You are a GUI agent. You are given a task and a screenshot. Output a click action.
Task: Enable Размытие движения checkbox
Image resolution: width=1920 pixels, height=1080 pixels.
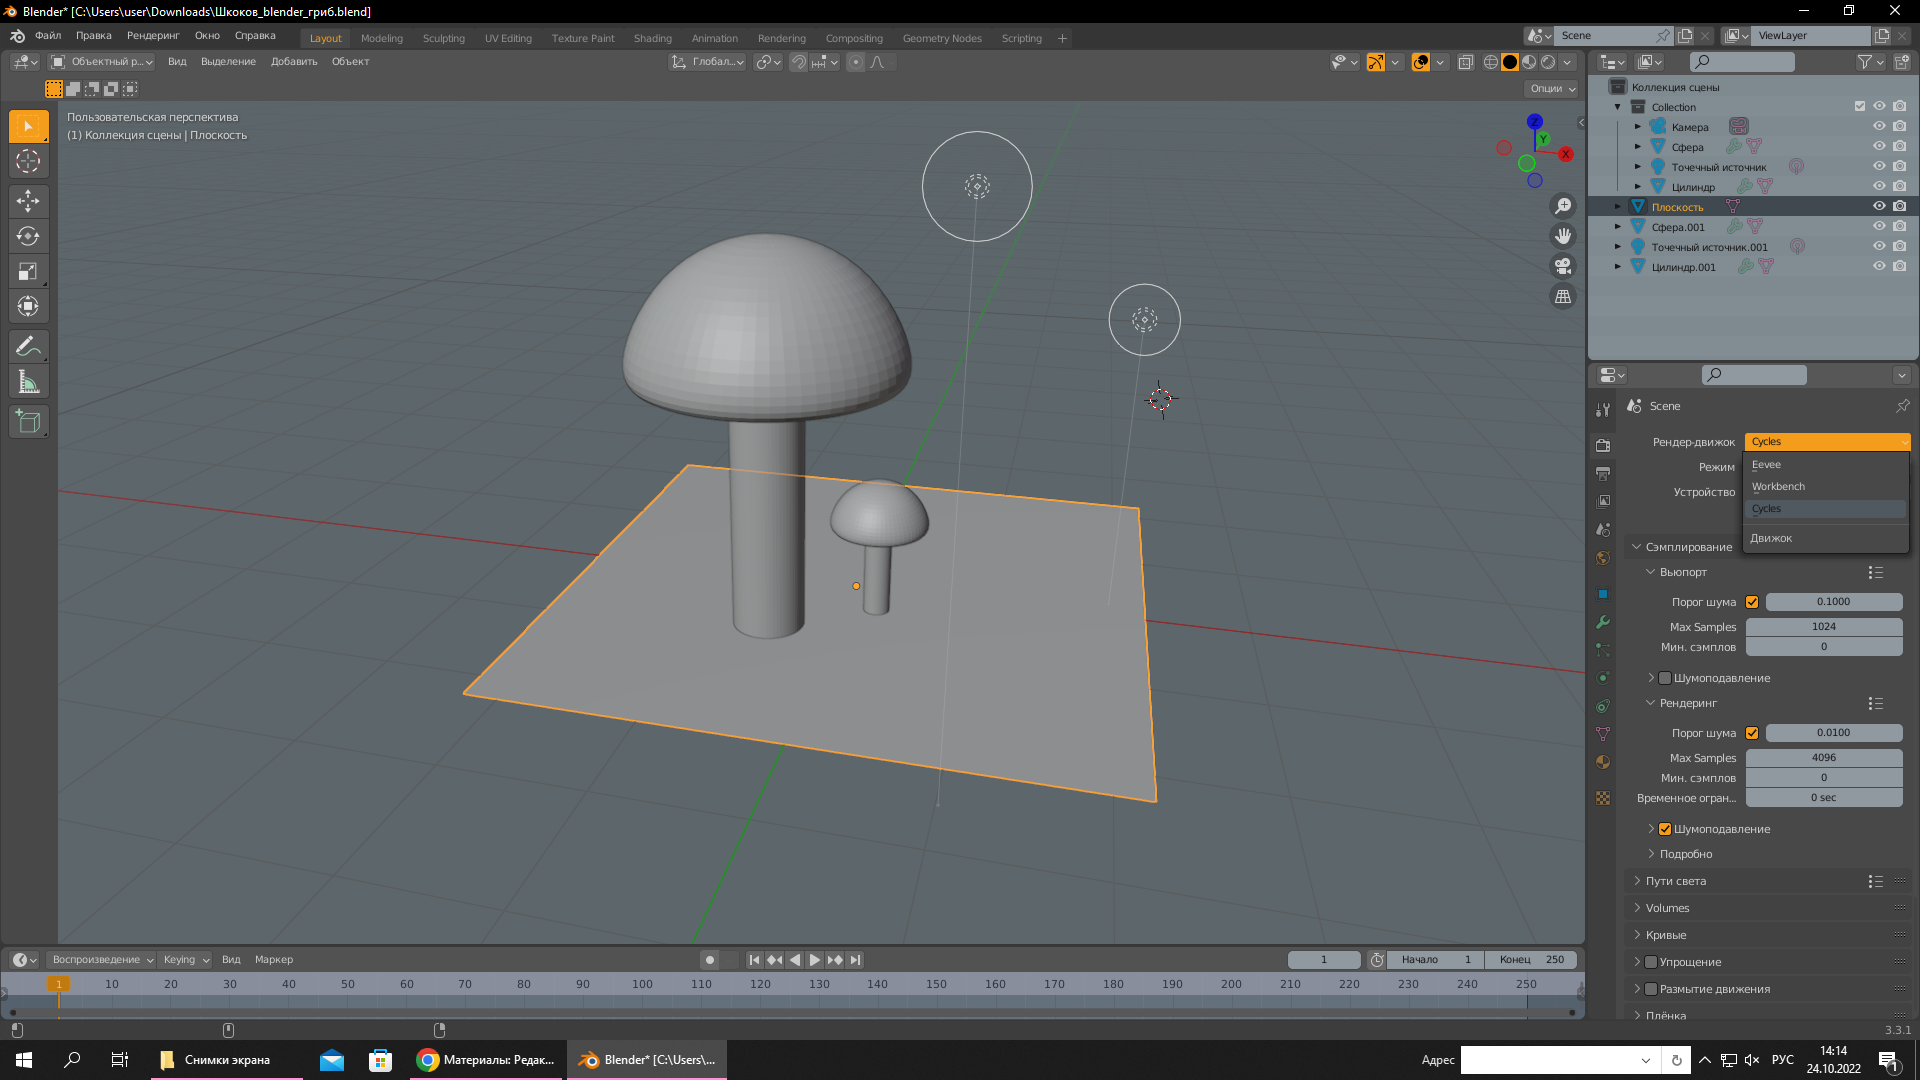coord(1651,989)
